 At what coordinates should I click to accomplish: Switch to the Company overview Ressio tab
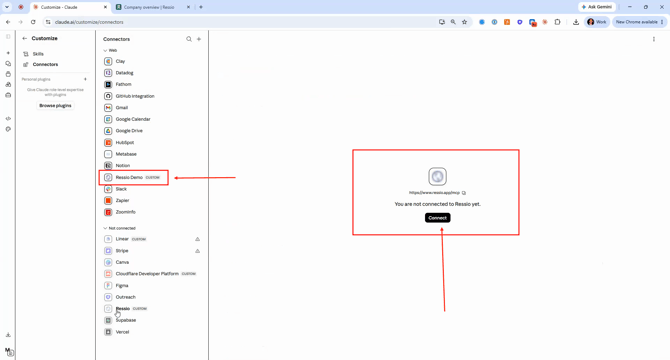tap(149, 7)
